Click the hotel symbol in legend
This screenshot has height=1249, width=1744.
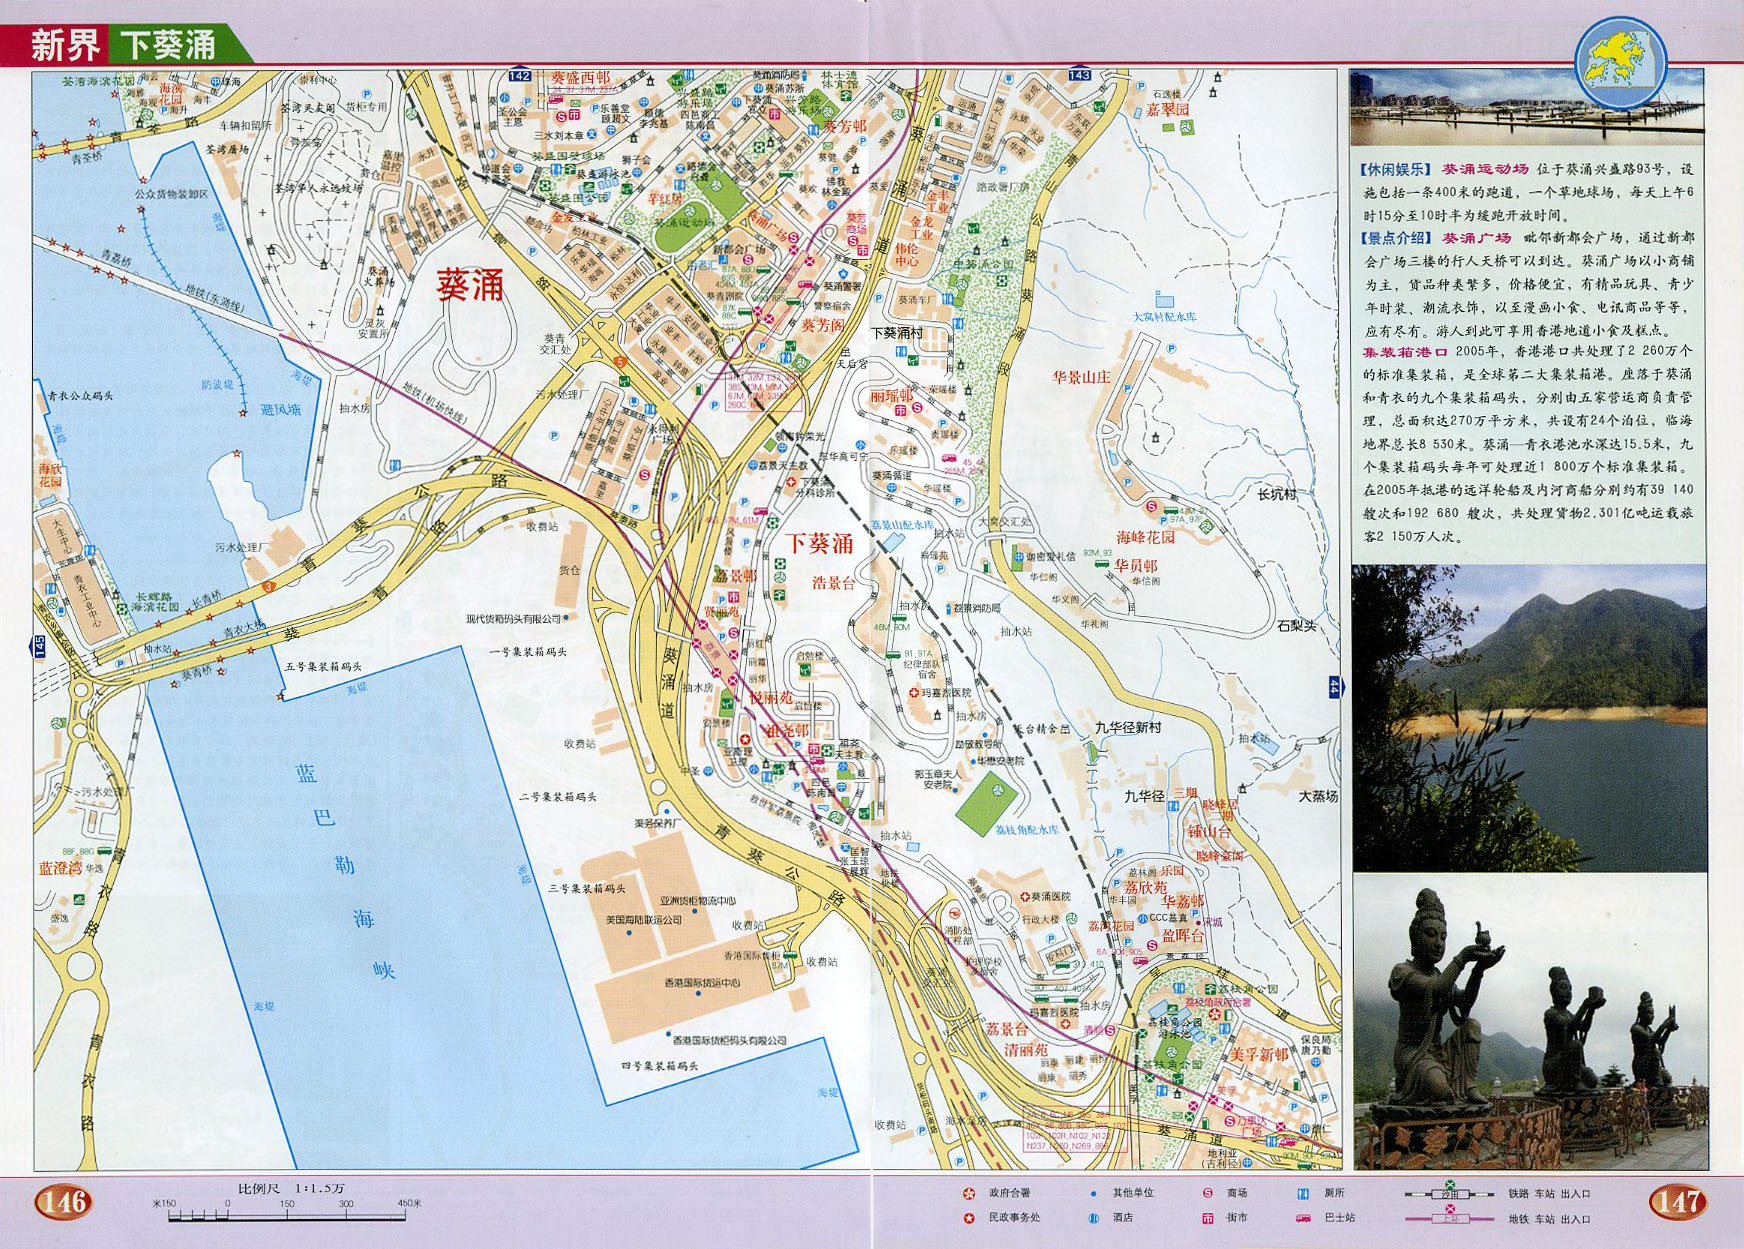(1094, 1218)
